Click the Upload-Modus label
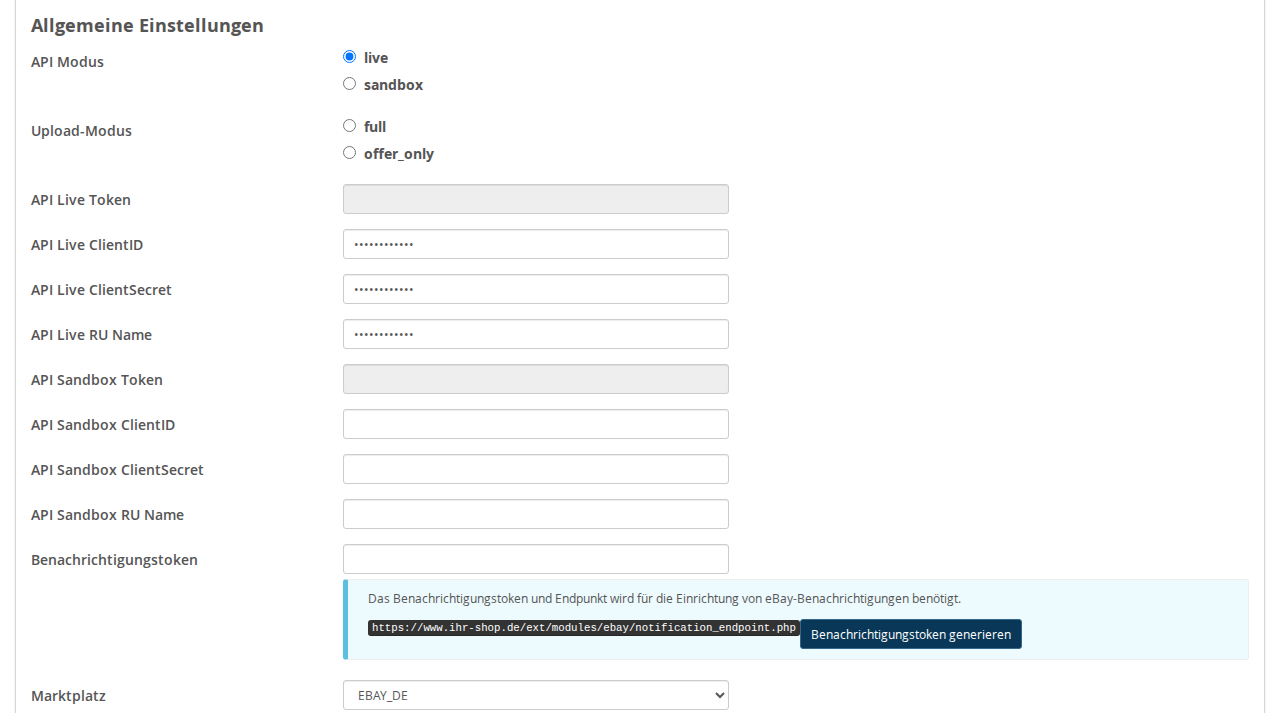Image resolution: width=1280 pixels, height=713 pixels. click(x=81, y=131)
